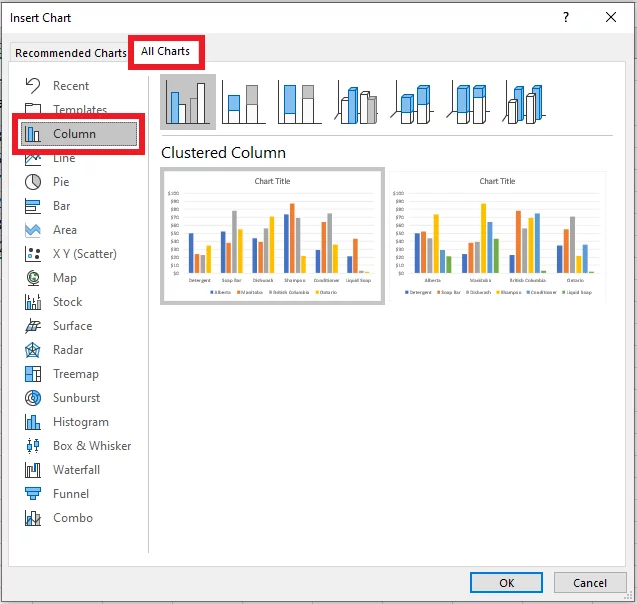
Task: Choose the Stacked Column subtype icon
Action: [244, 101]
